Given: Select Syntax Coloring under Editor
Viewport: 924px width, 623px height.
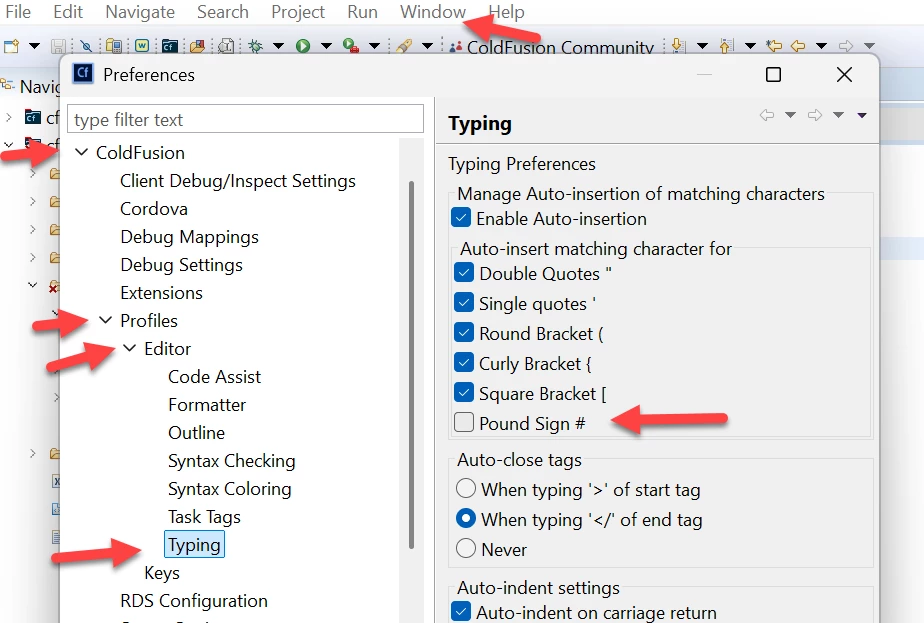Looking at the screenshot, I should coord(229,489).
